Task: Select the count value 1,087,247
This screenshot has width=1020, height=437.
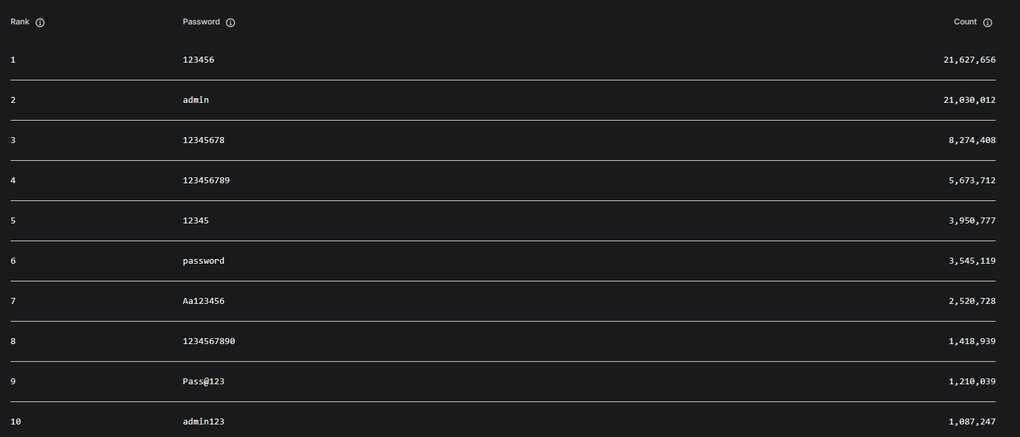Action: (x=972, y=422)
